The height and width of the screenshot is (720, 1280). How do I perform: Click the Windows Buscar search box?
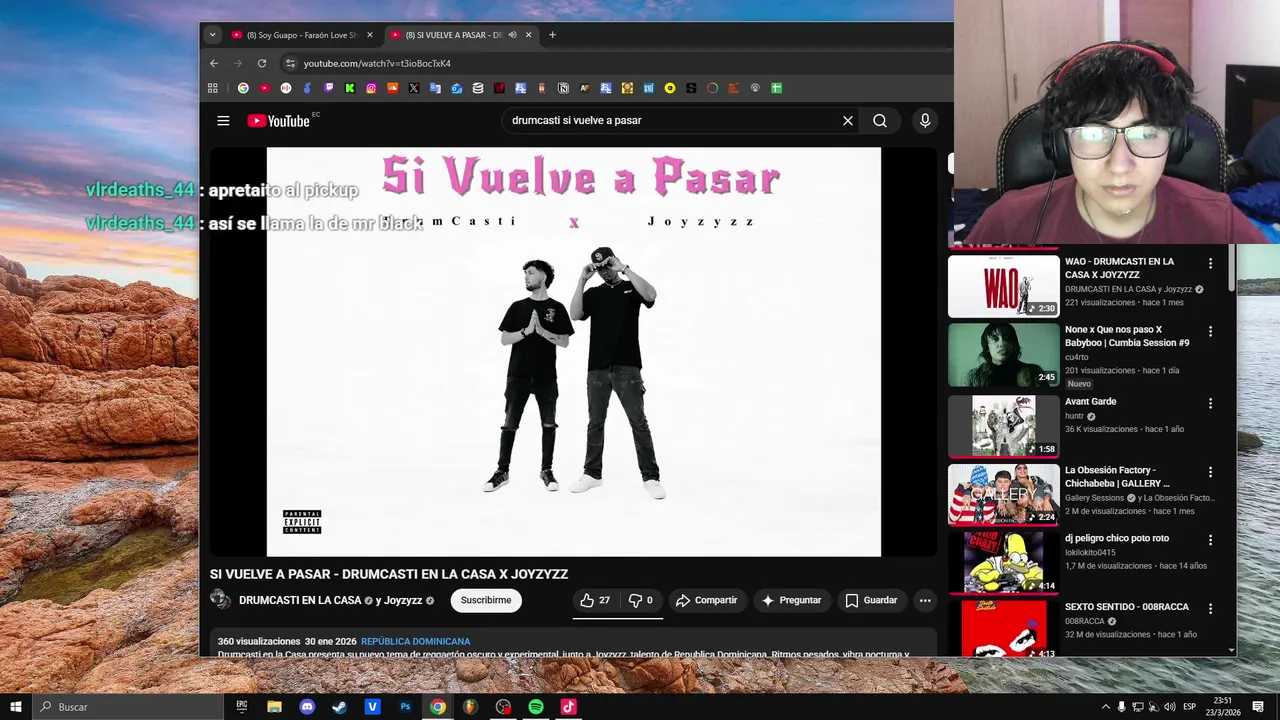[128, 707]
